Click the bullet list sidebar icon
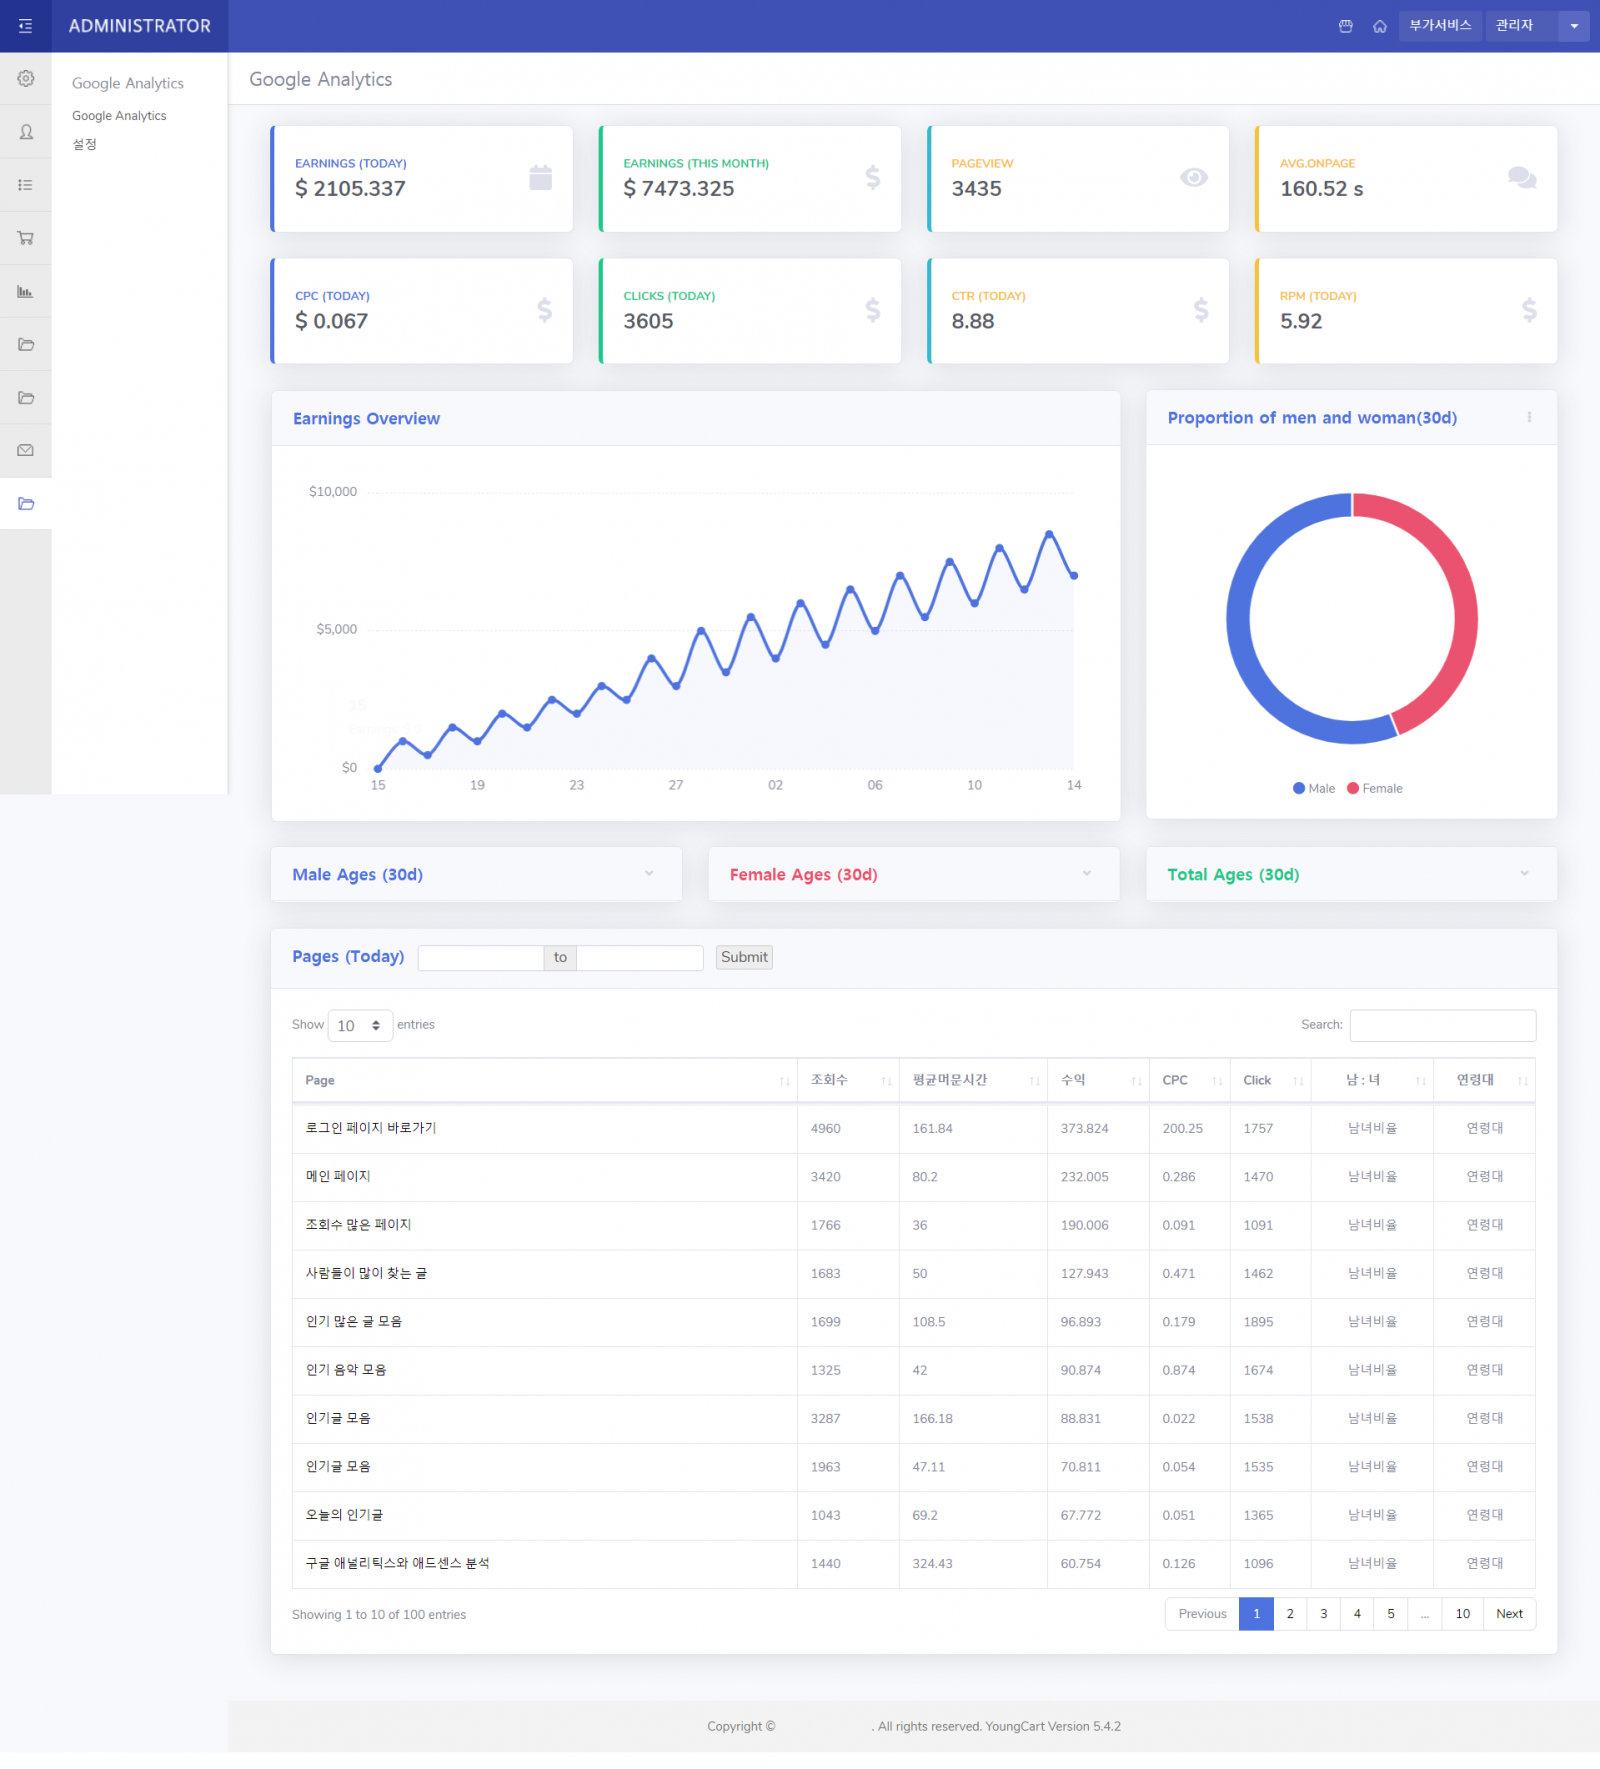Screen dimensions: 1600x1769 pos(26,185)
